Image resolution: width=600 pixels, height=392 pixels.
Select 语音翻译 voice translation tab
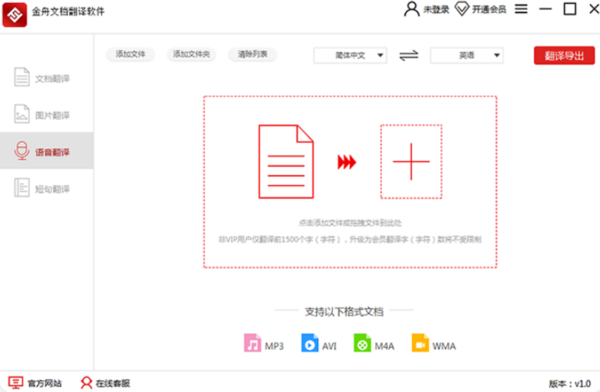[47, 151]
